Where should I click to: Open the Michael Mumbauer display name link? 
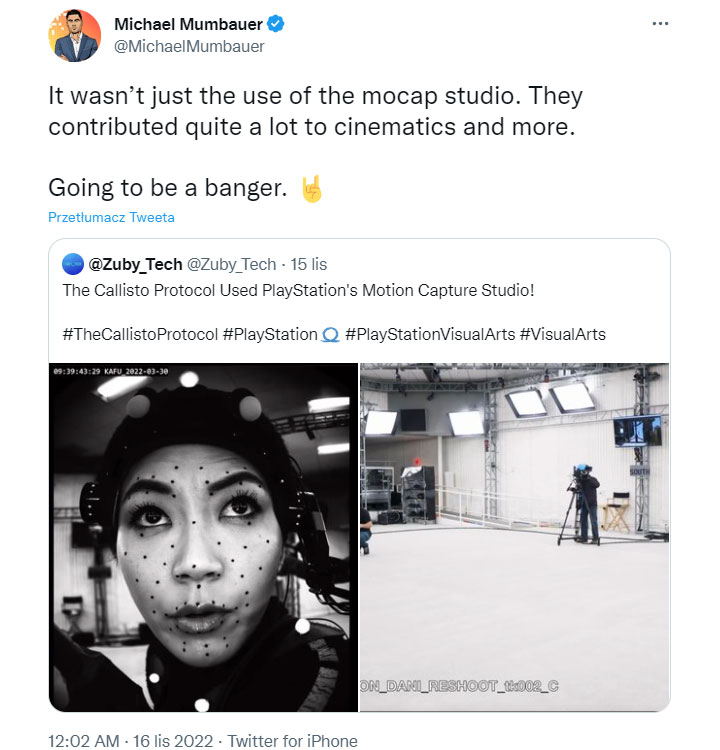189,24
